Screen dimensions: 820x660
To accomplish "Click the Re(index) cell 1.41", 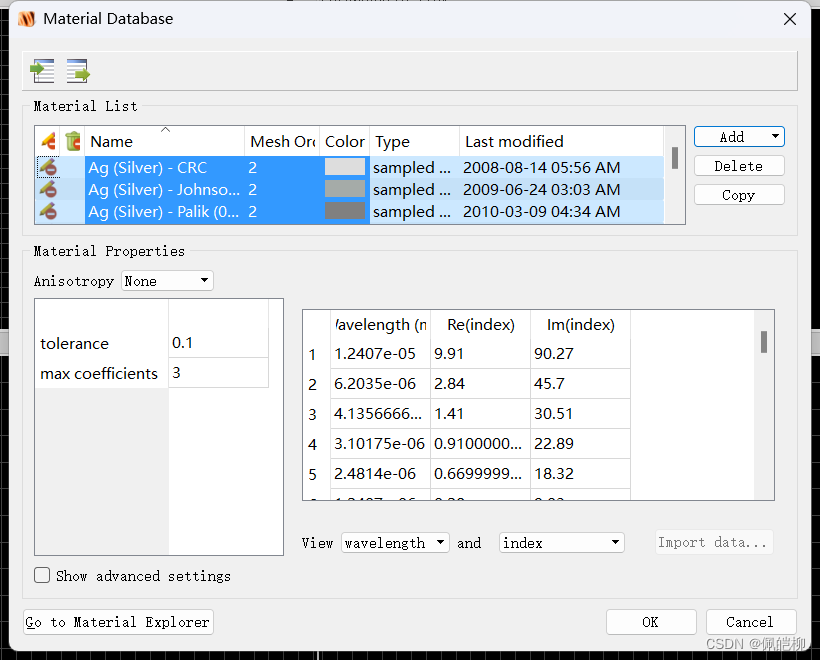I will 481,414.
